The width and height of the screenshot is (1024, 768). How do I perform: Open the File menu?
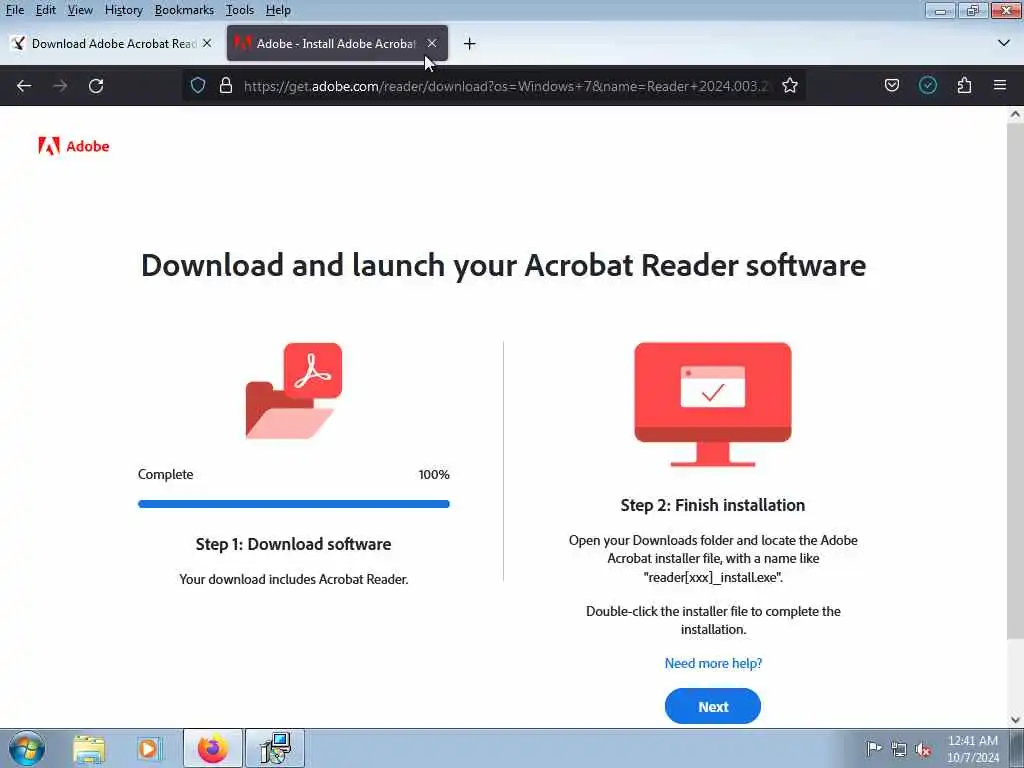coord(14,10)
